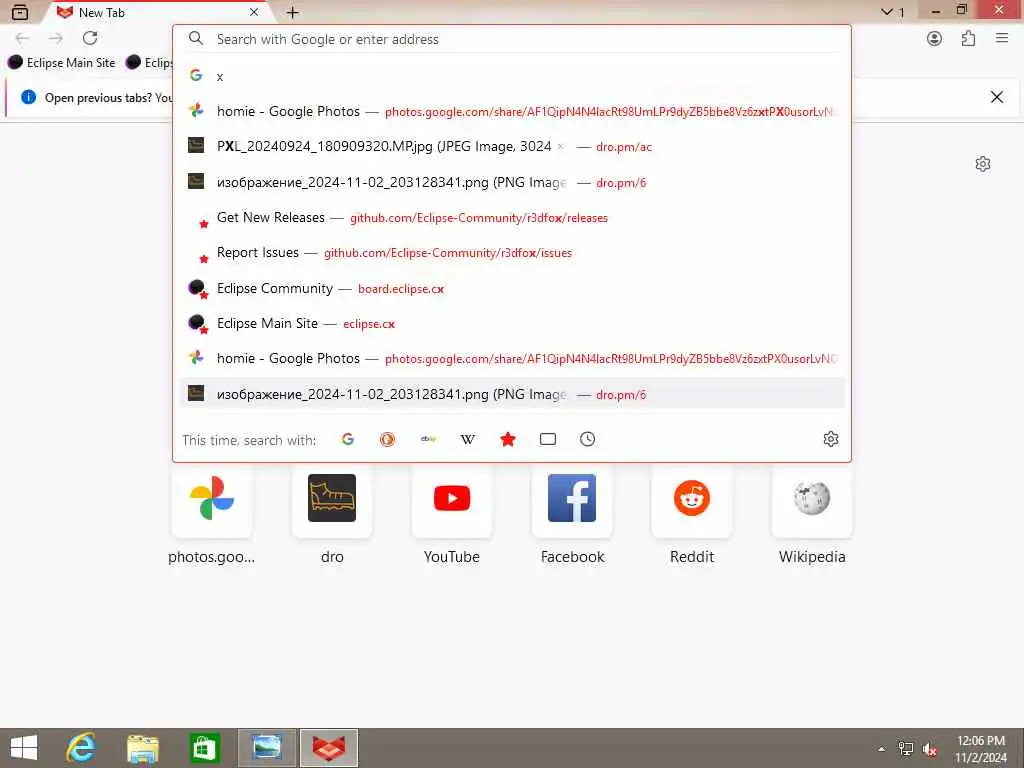
Task: Switch to photo viewer taskbar app
Action: pos(266,748)
